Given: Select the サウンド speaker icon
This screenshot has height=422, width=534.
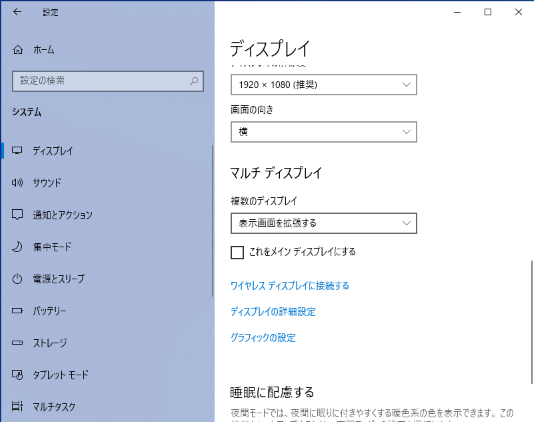Looking at the screenshot, I should pos(17,183).
